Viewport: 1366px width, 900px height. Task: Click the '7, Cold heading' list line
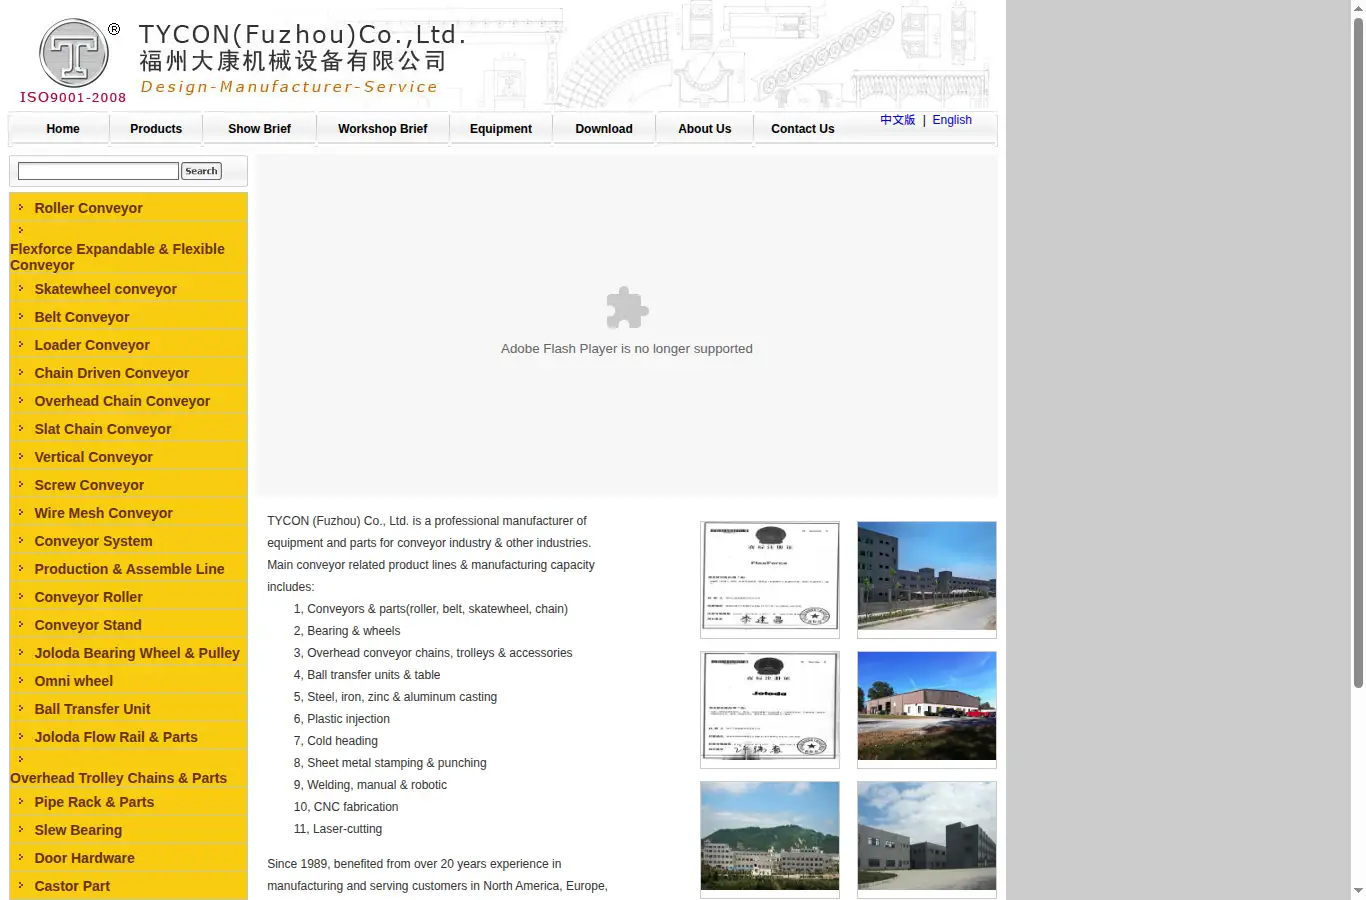click(x=336, y=741)
